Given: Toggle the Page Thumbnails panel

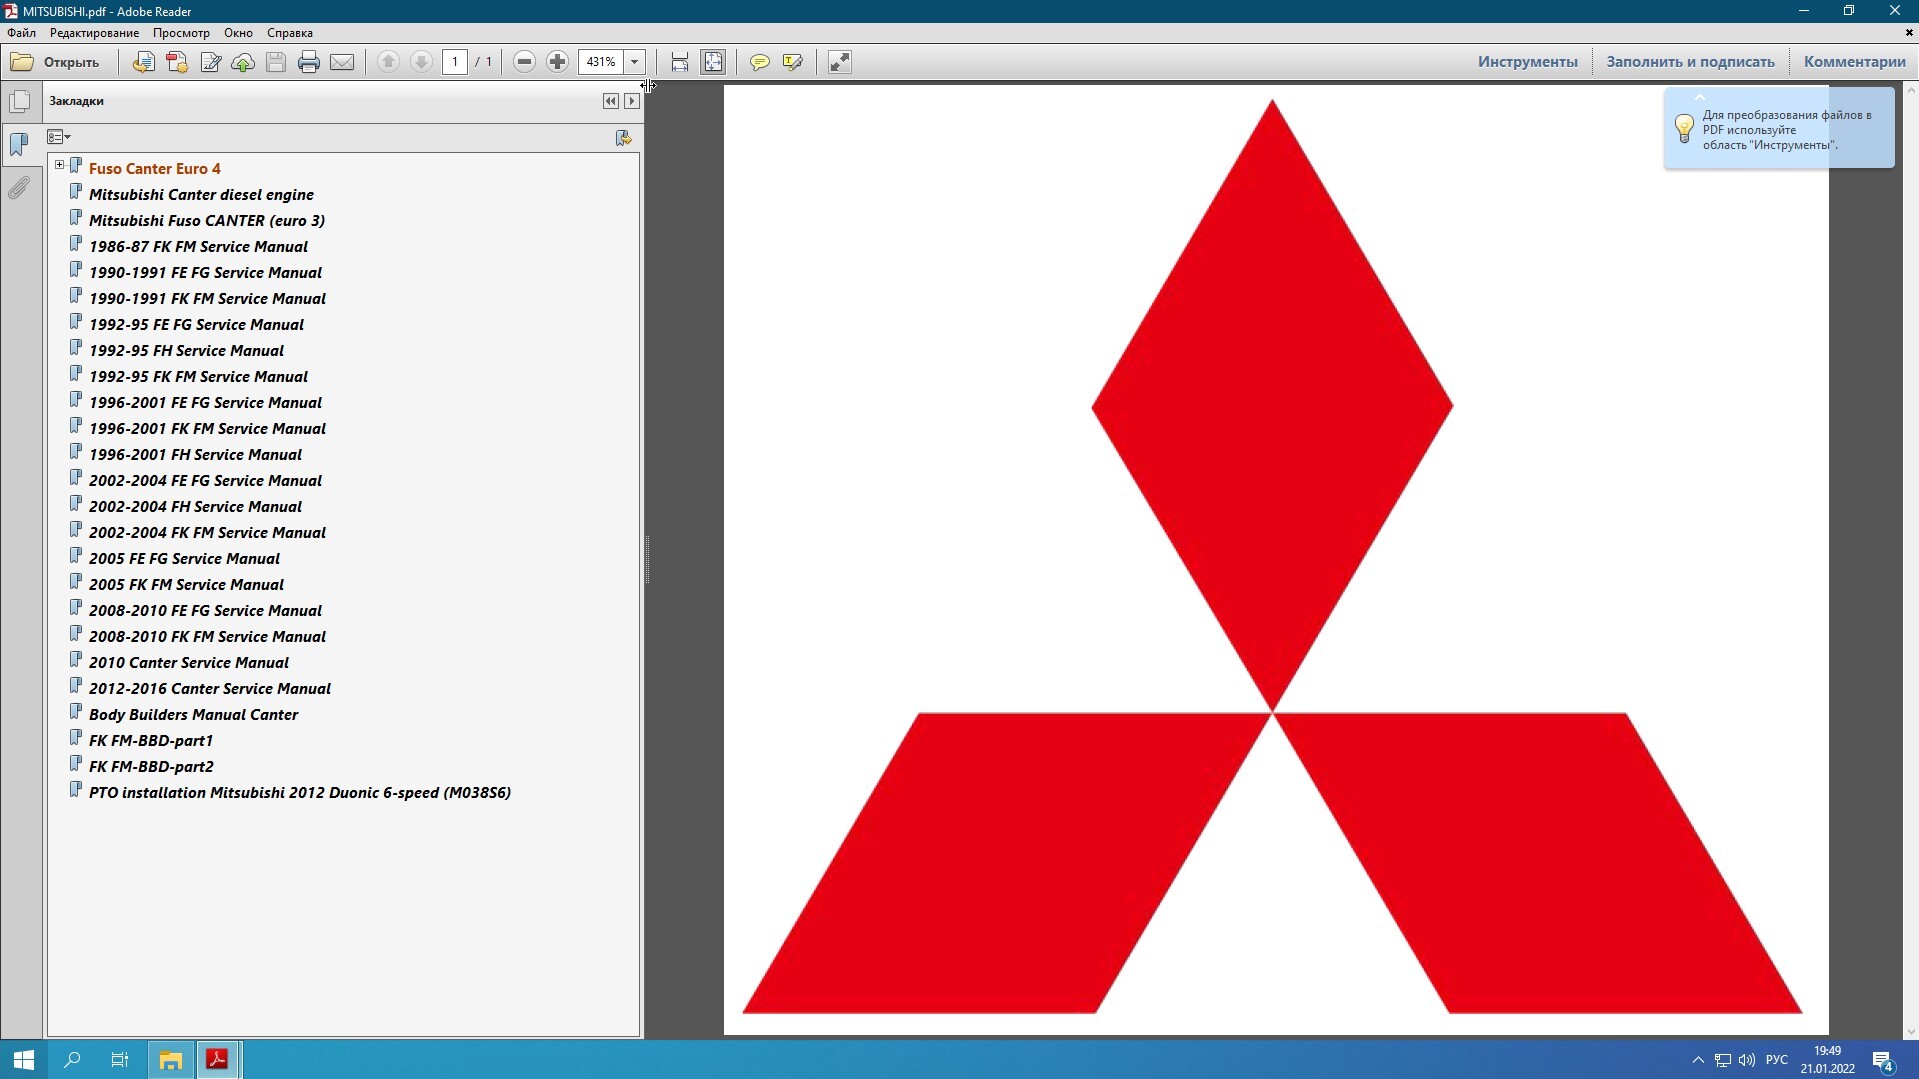Looking at the screenshot, I should point(19,102).
